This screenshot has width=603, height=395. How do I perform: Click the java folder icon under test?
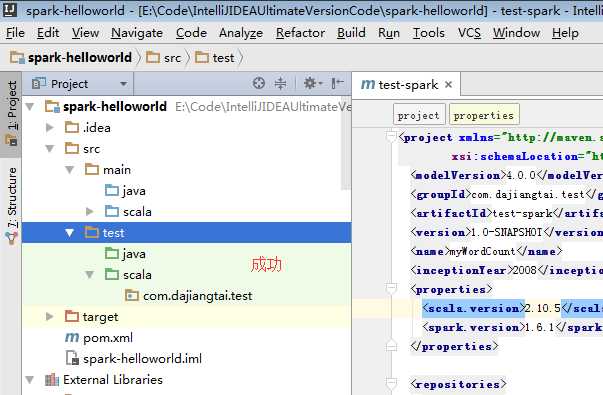pyautogui.click(x=112, y=253)
